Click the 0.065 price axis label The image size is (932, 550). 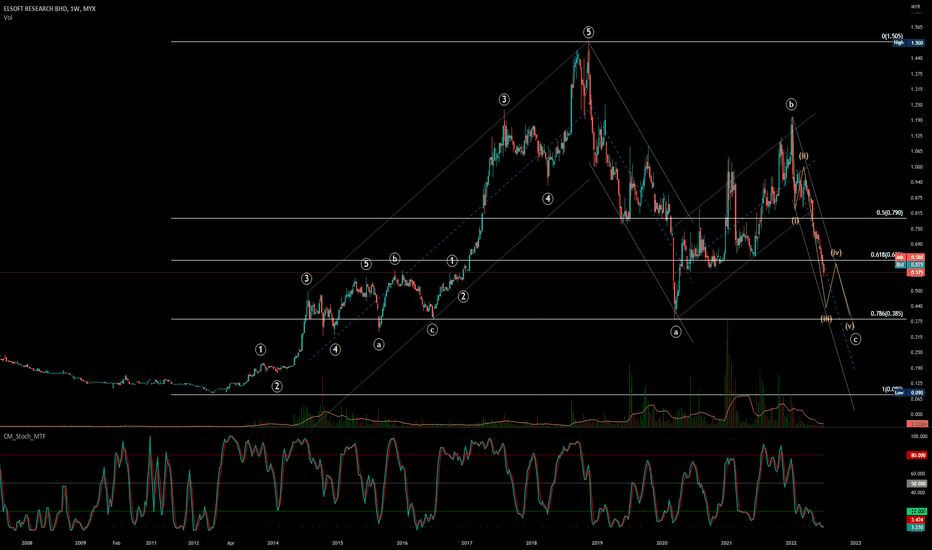[917, 402]
